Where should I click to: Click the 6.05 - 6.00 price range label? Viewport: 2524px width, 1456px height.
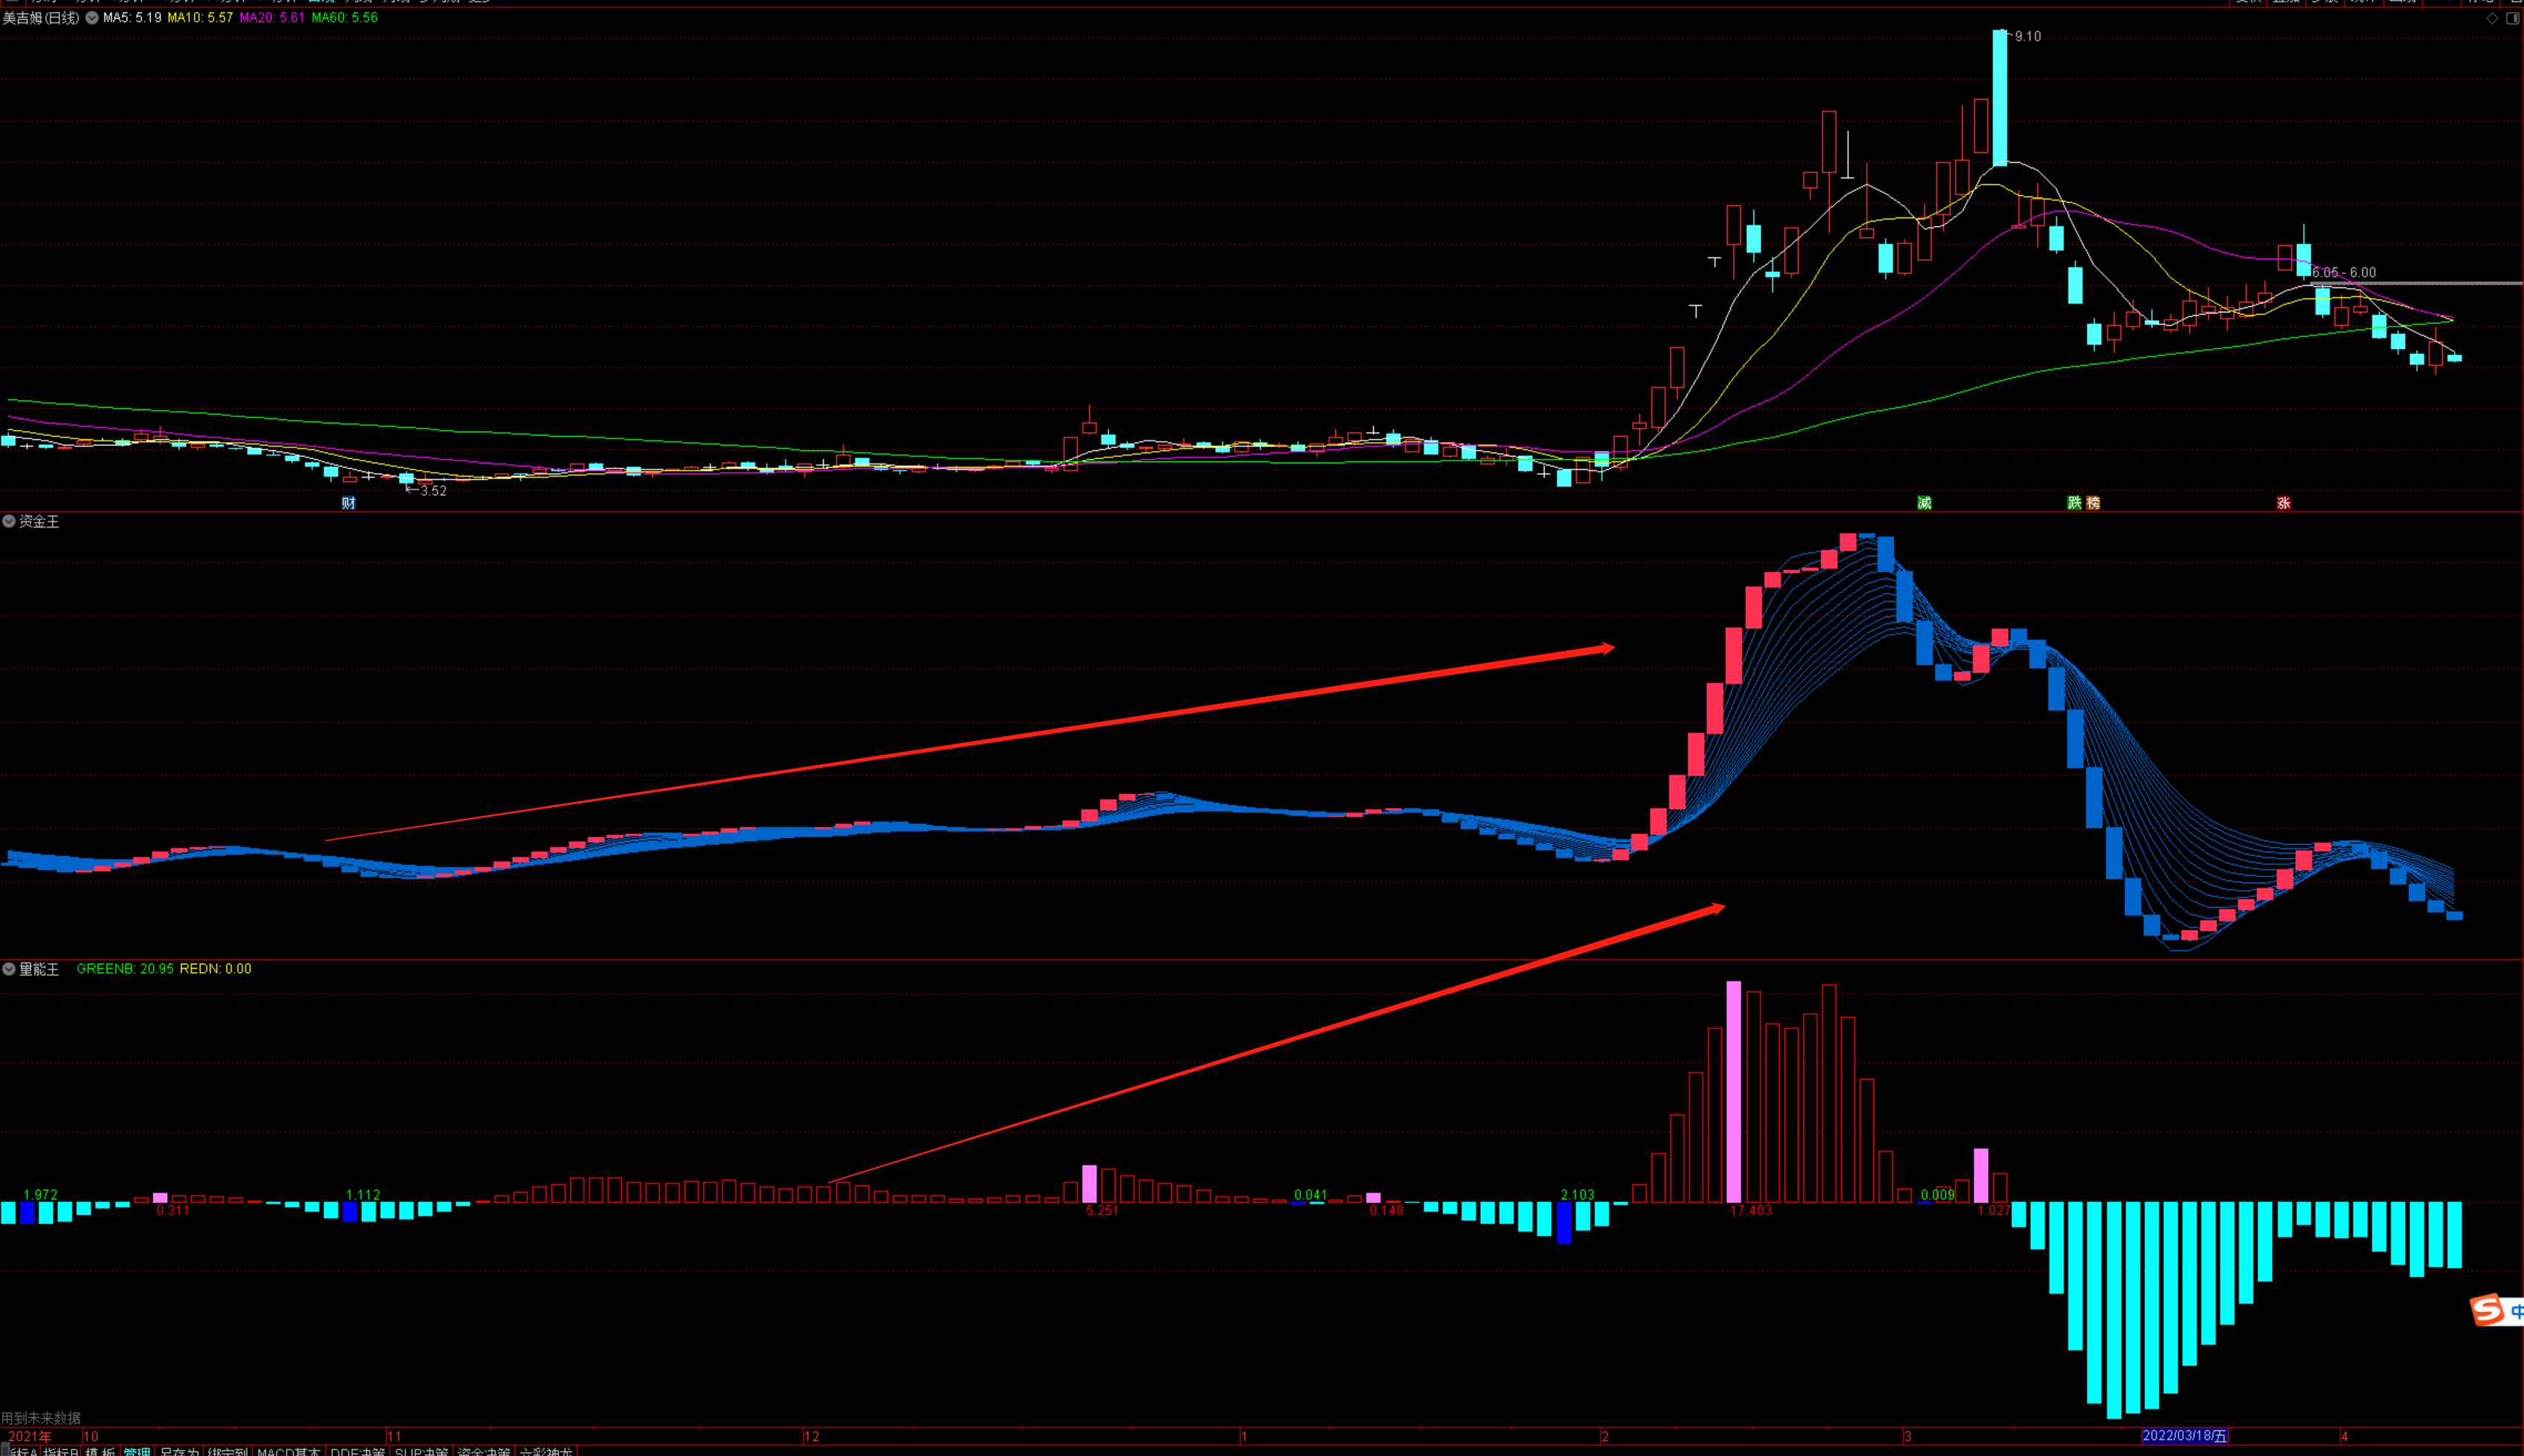pyautogui.click(x=2344, y=273)
